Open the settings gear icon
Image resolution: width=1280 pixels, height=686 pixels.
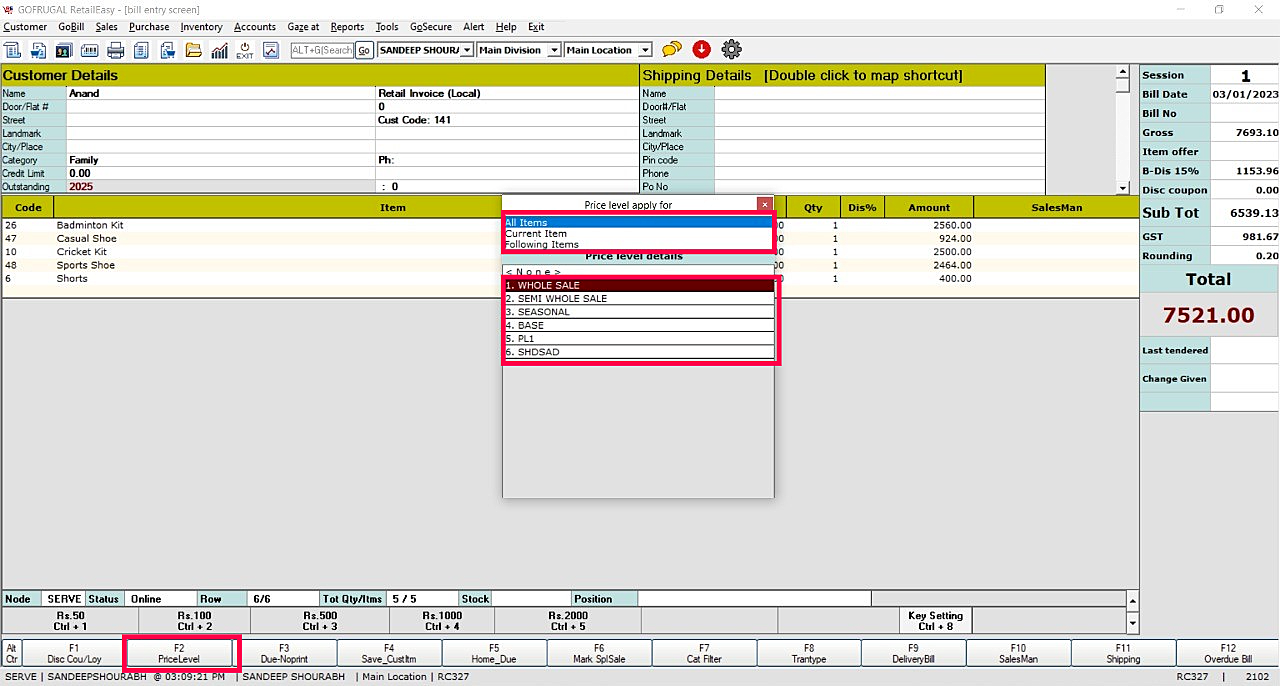[731, 50]
